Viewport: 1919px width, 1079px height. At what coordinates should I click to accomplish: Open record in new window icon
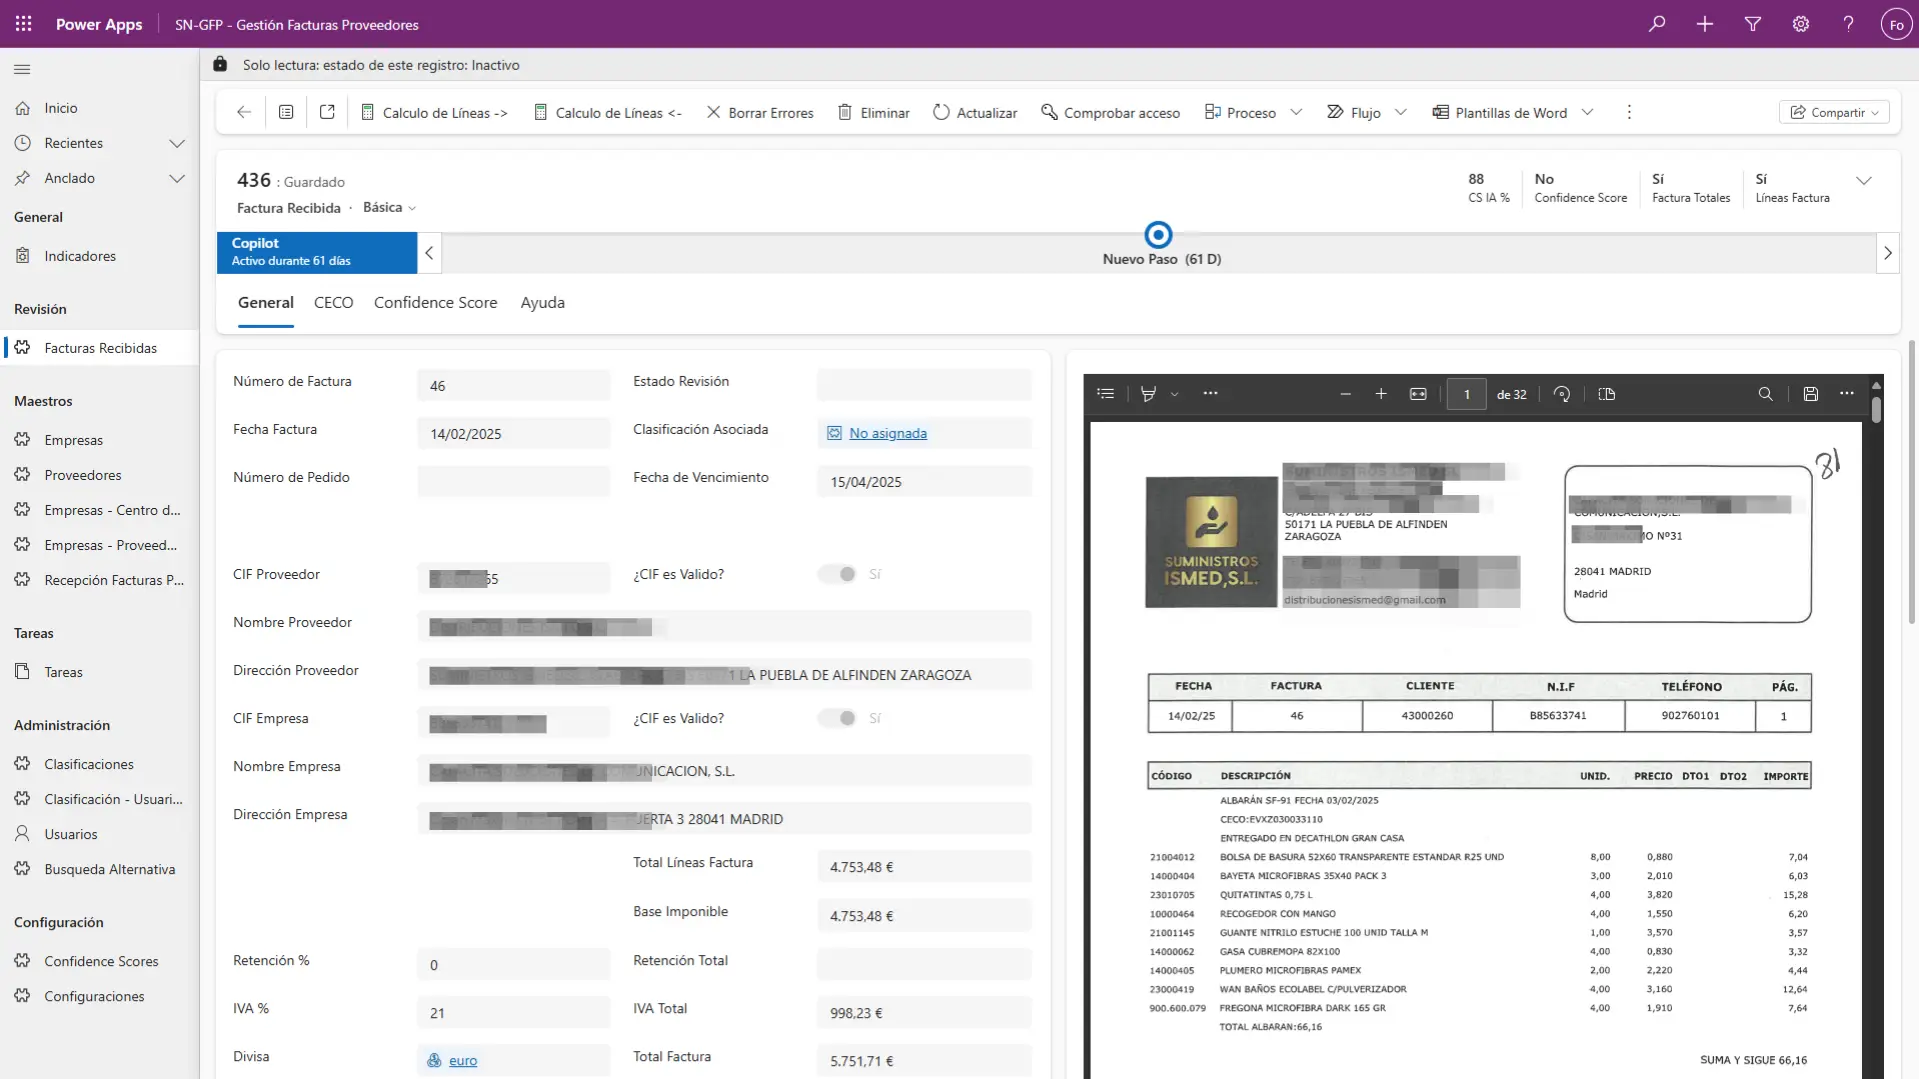(327, 113)
